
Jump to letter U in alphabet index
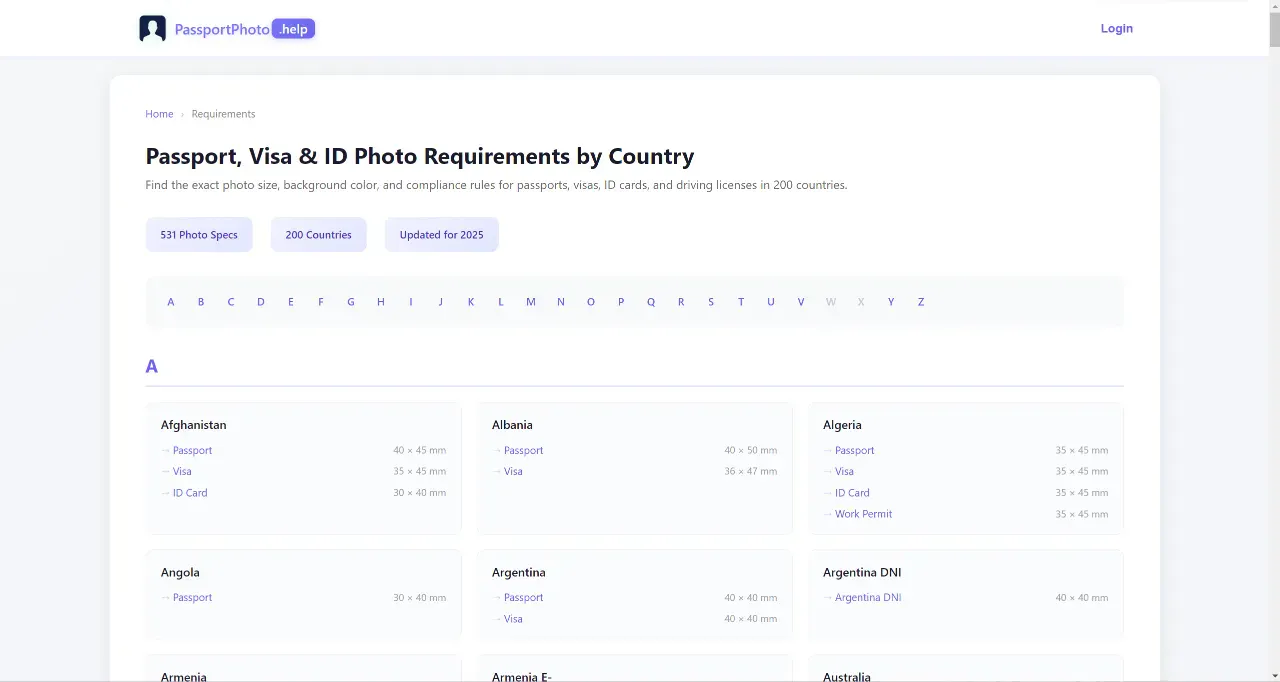coord(771,302)
